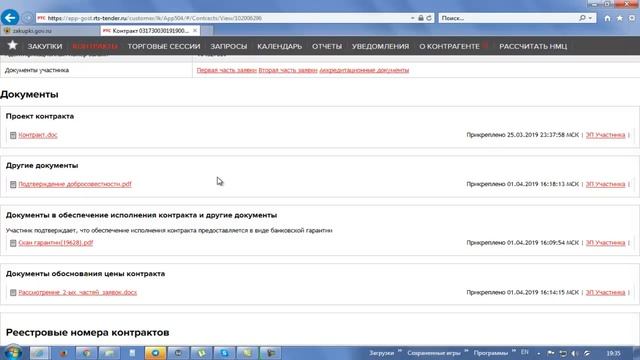Switch to the zakupki.gov.ru tab

50,31
